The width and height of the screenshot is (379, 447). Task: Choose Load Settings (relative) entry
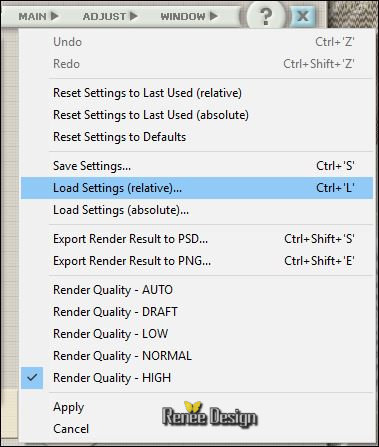pyautogui.click(x=197, y=188)
